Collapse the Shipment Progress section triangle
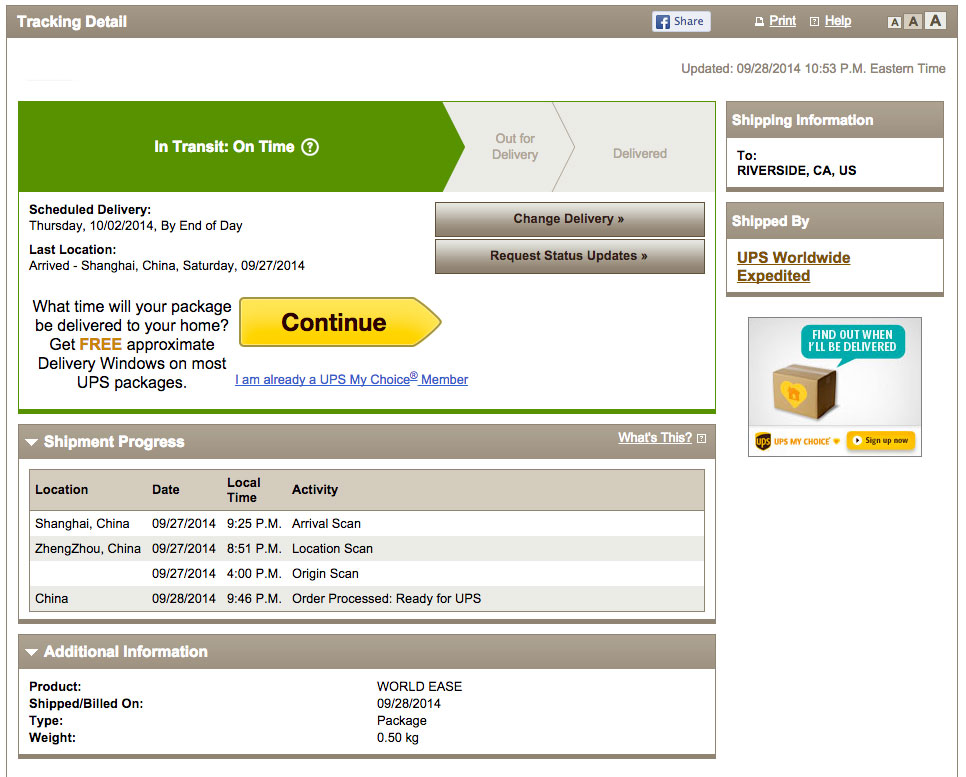This screenshot has width=966, height=777. [x=31, y=442]
